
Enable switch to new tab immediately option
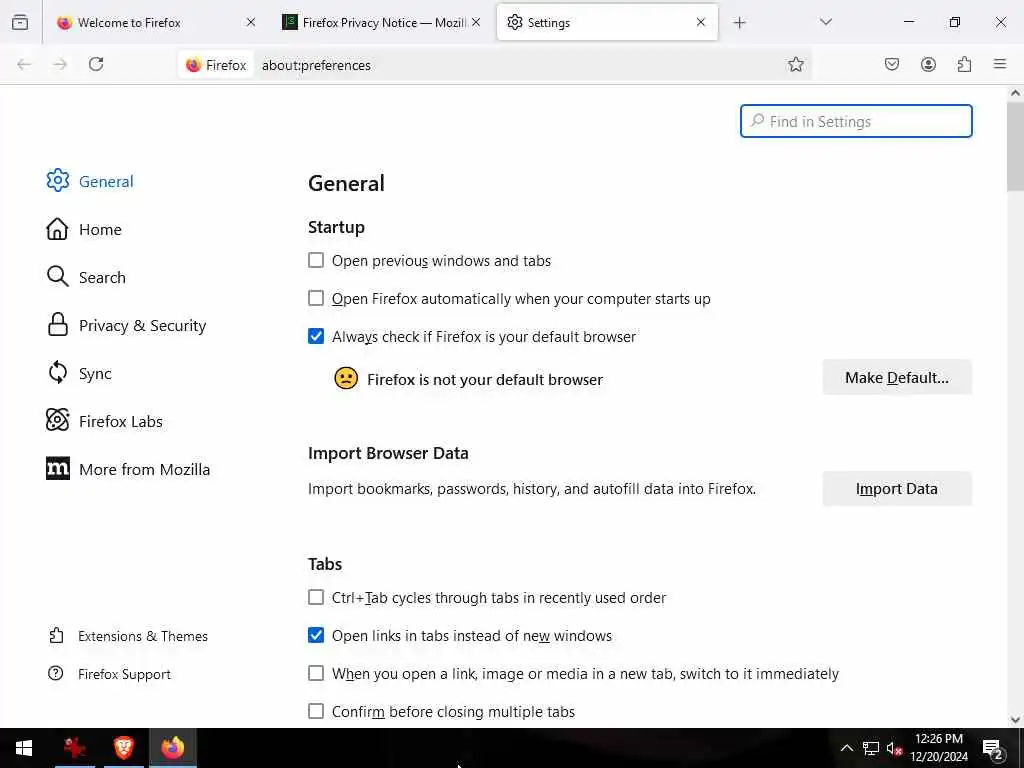pyautogui.click(x=316, y=673)
